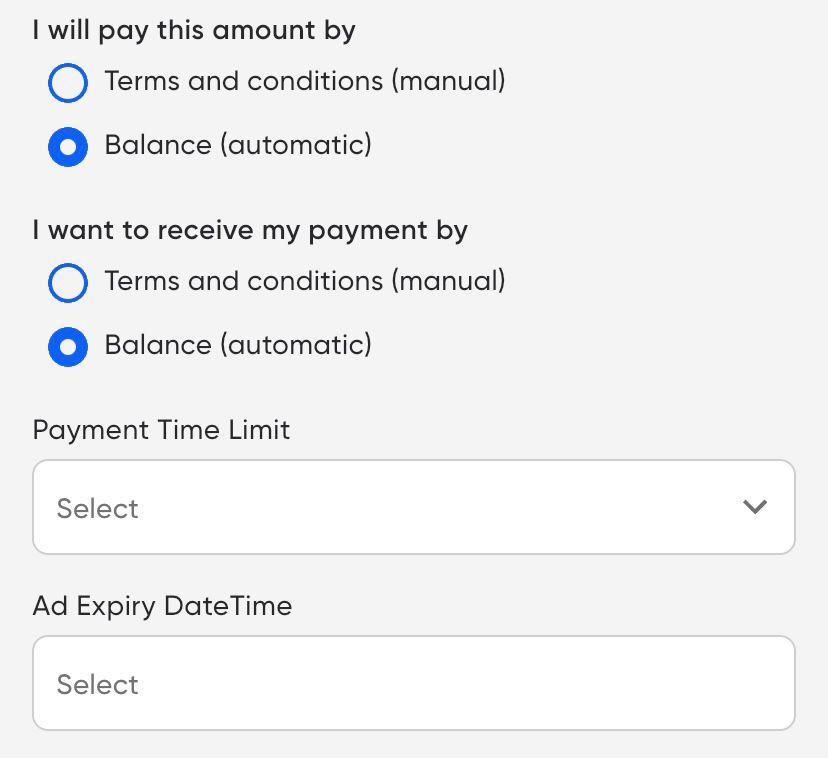
Task: Click "Balance (automatic)" text under pay section
Action: click(x=238, y=145)
